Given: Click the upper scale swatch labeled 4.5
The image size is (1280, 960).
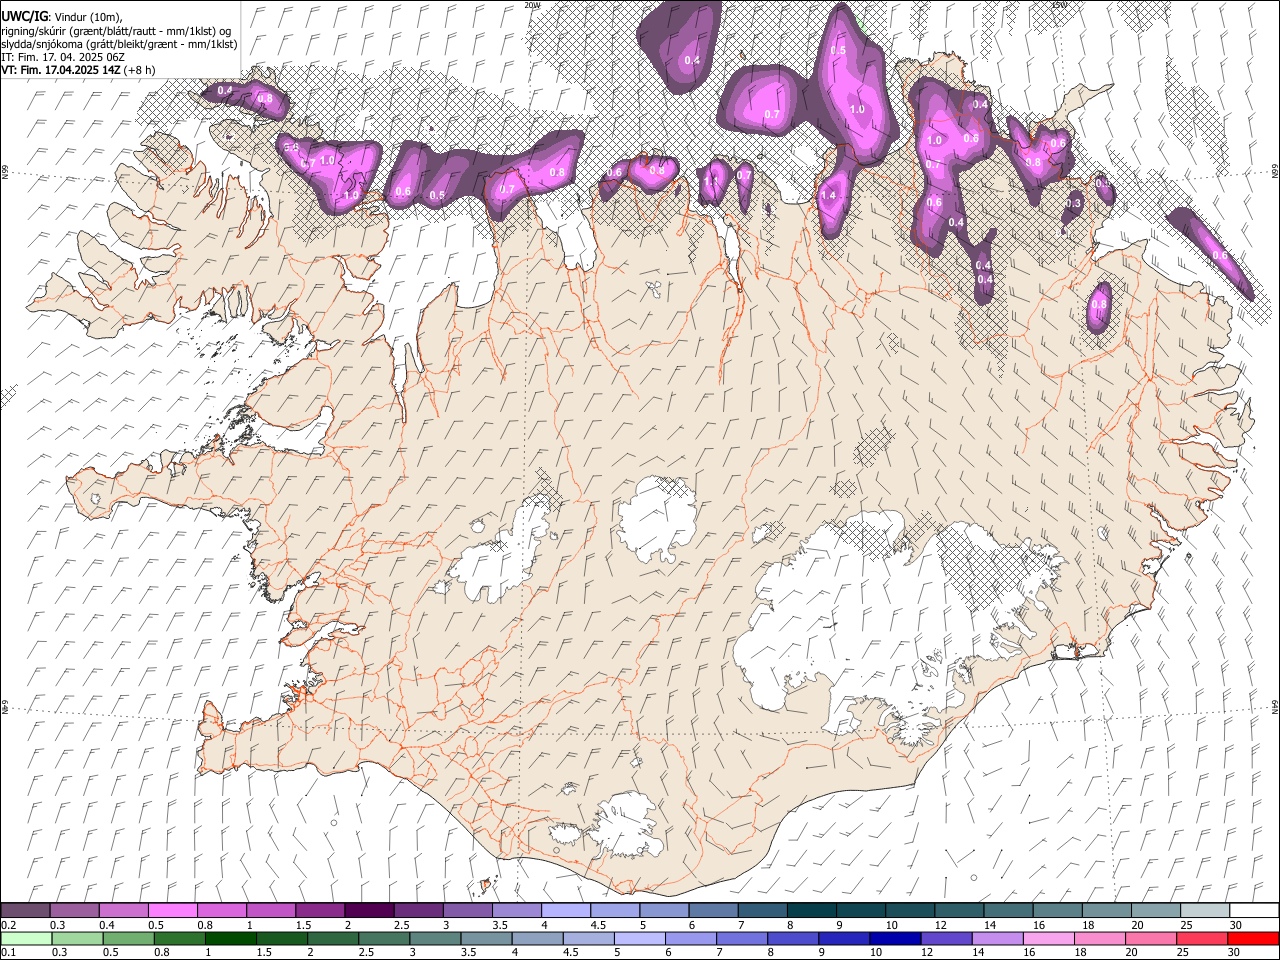Looking at the screenshot, I should pyautogui.click(x=614, y=910).
